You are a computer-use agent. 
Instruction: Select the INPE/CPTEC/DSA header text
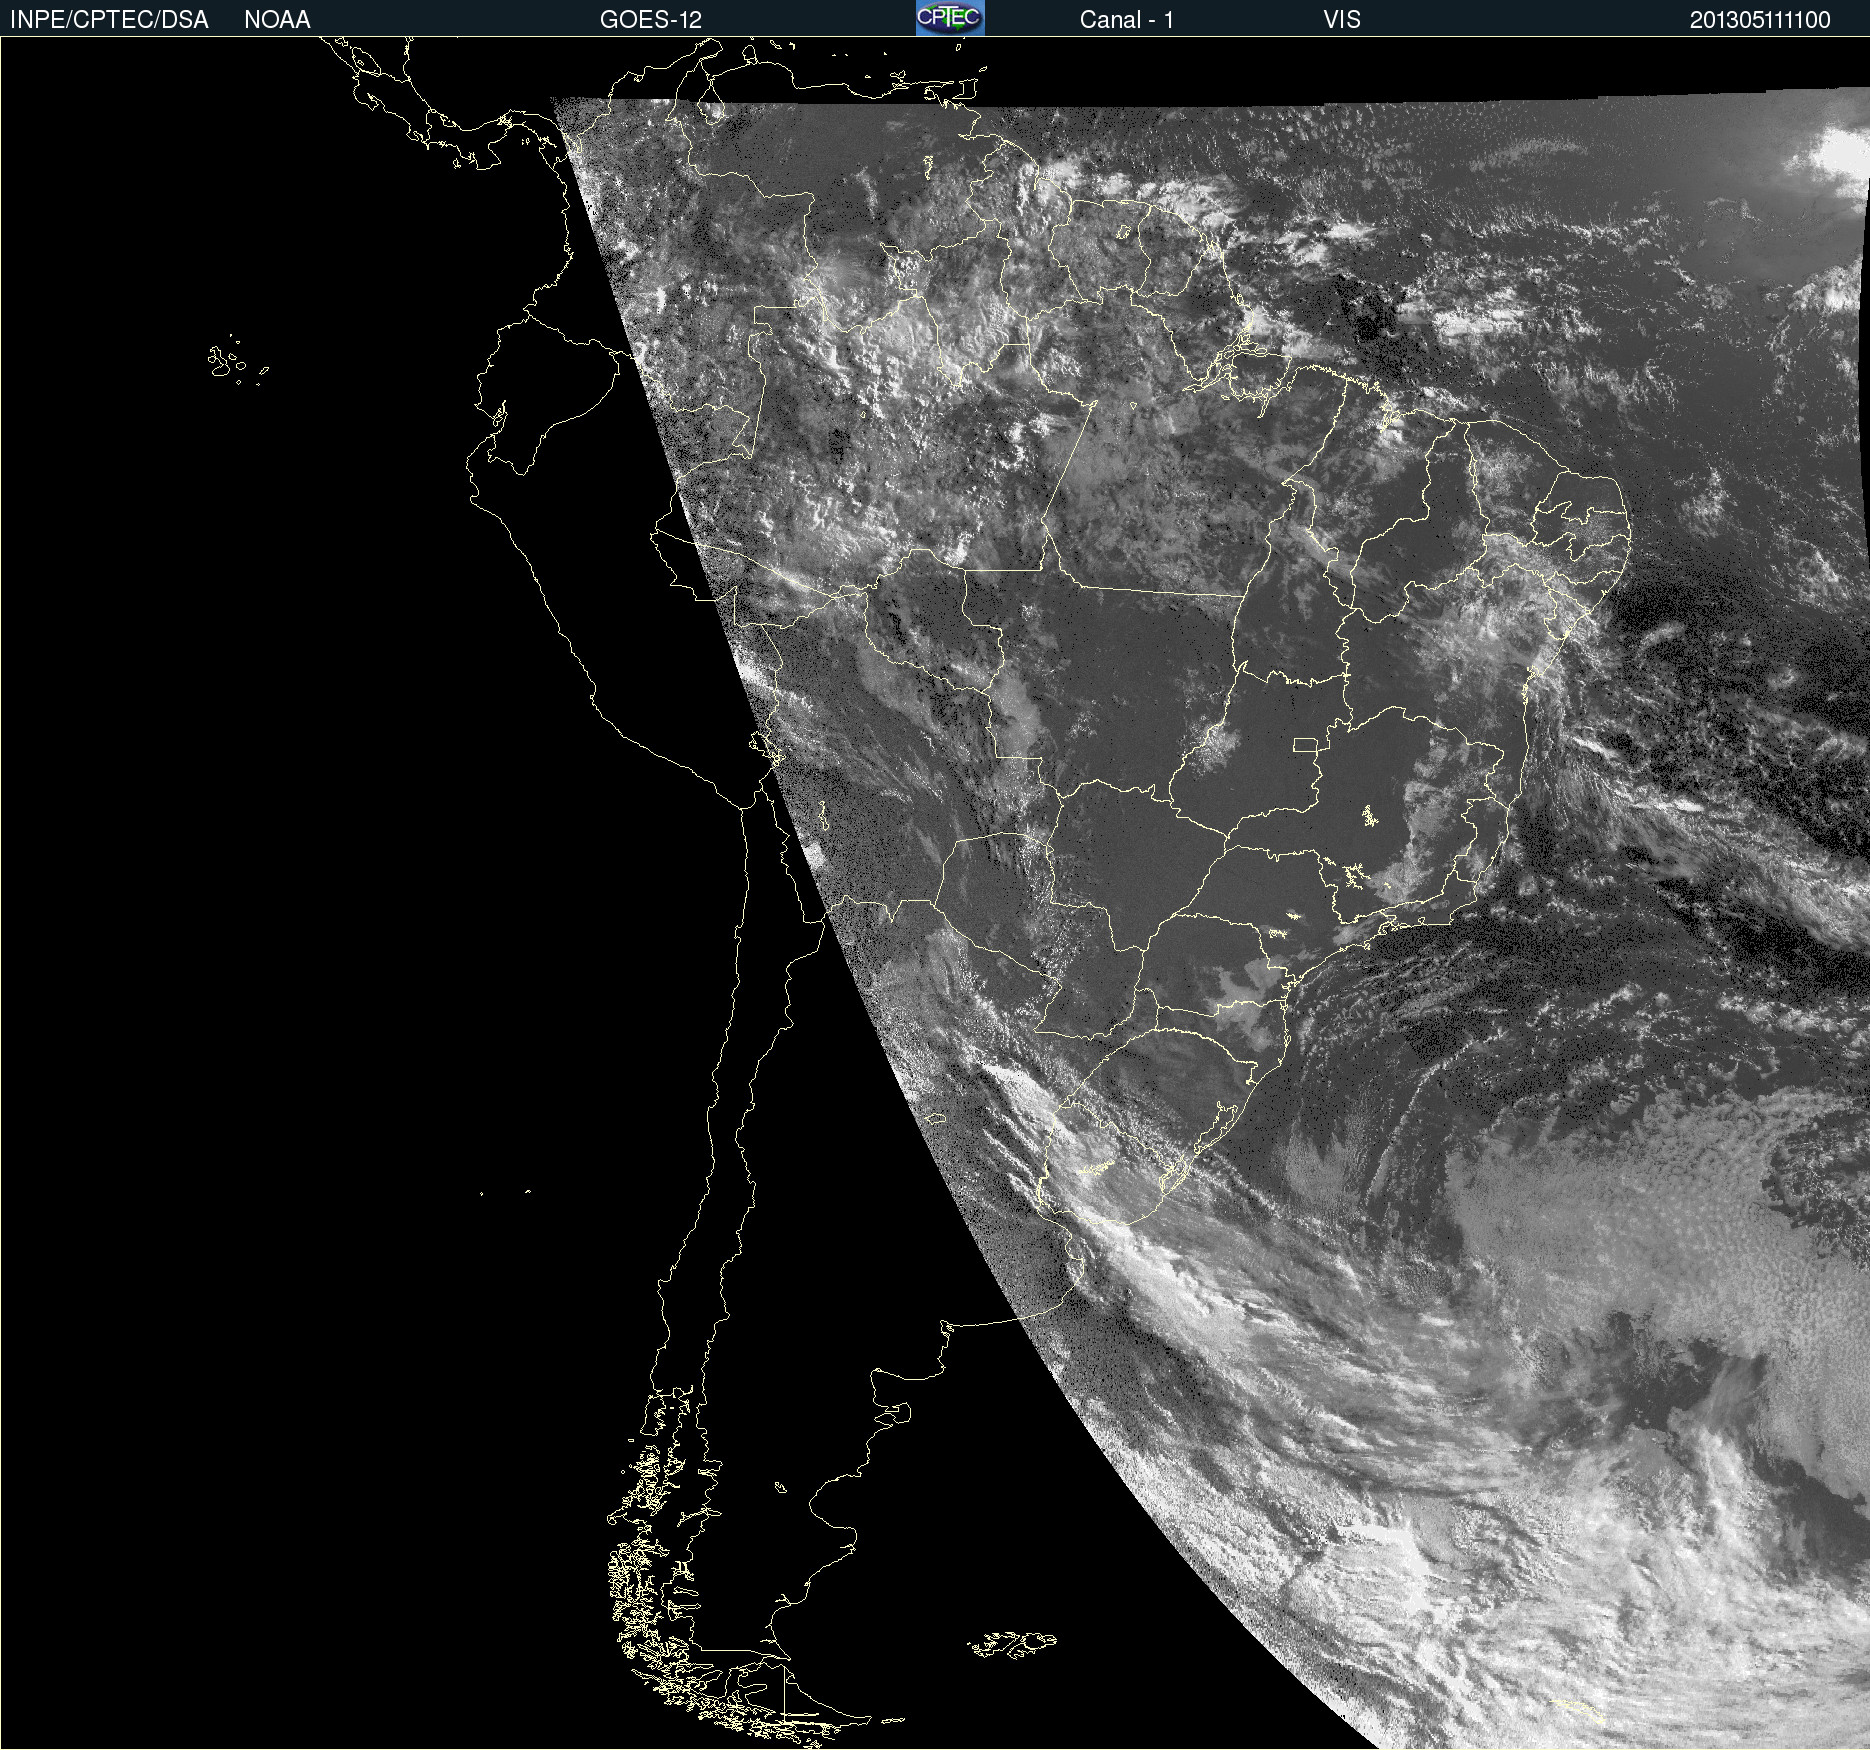click(109, 20)
